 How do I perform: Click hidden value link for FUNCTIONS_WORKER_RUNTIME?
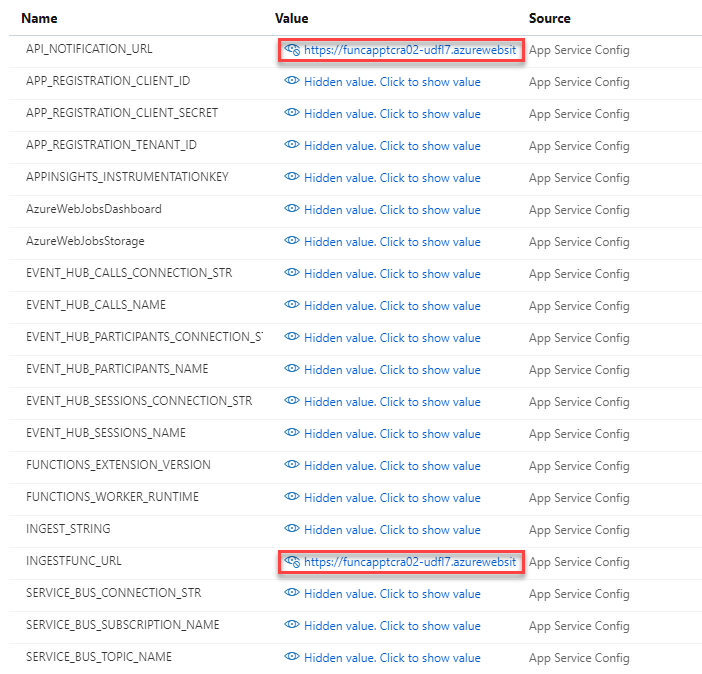point(392,498)
